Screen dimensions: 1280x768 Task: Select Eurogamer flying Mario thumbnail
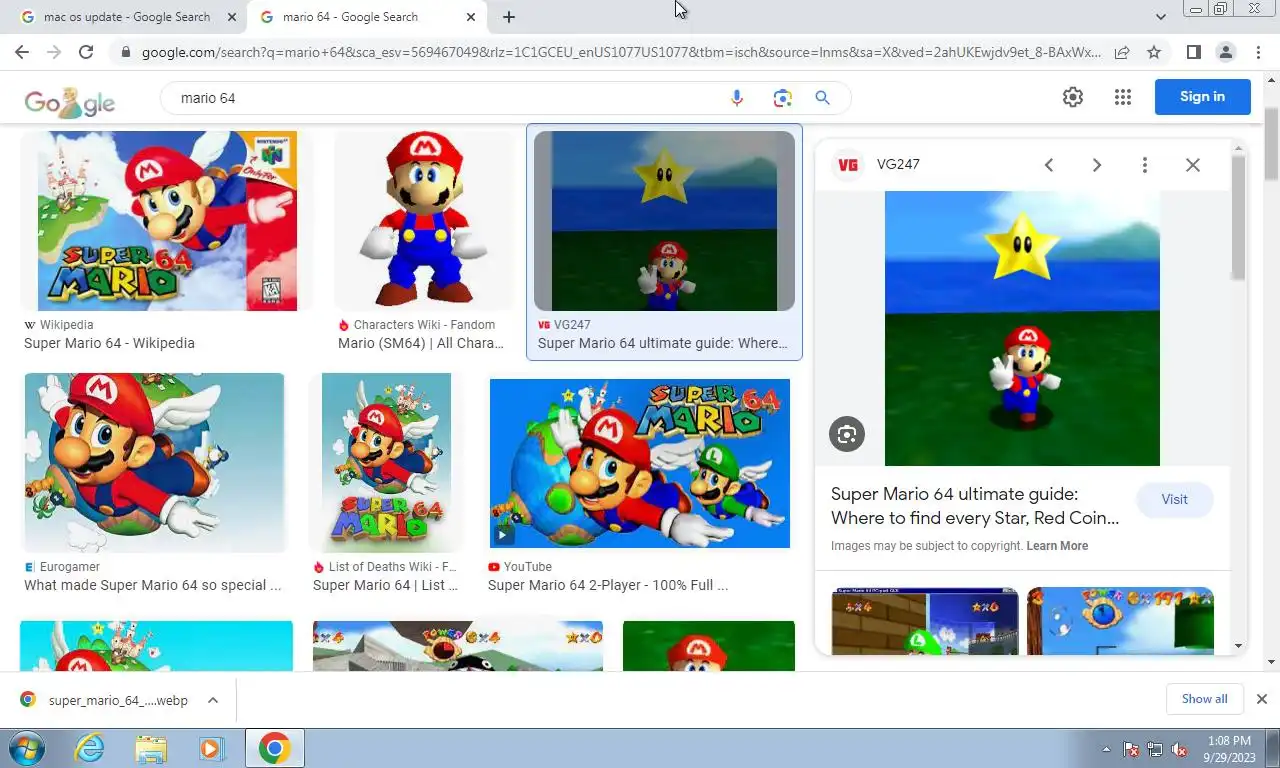tap(154, 463)
